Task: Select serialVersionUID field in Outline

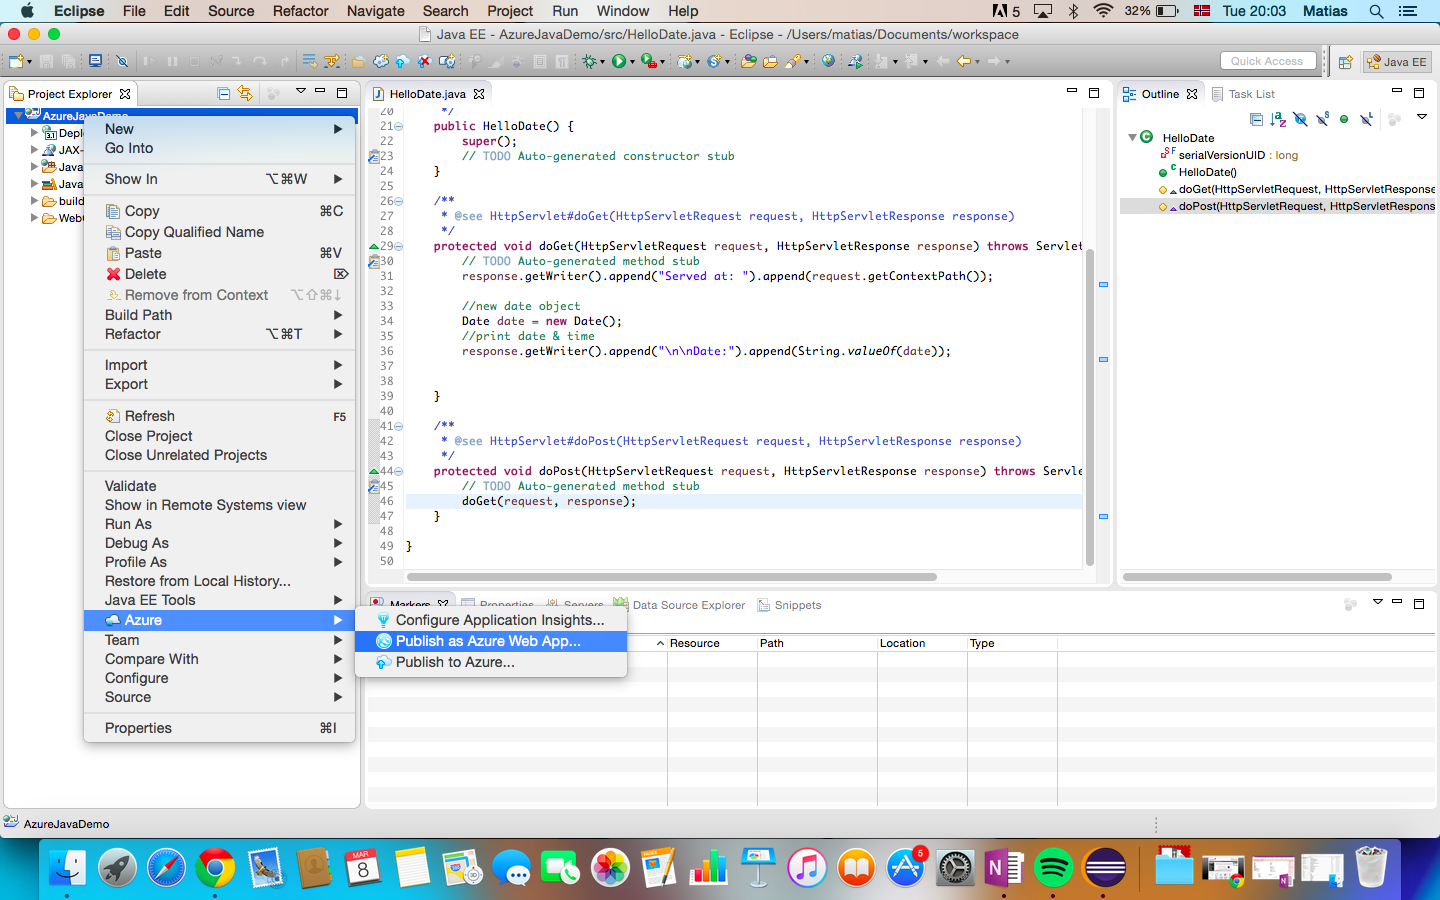Action: [1228, 155]
